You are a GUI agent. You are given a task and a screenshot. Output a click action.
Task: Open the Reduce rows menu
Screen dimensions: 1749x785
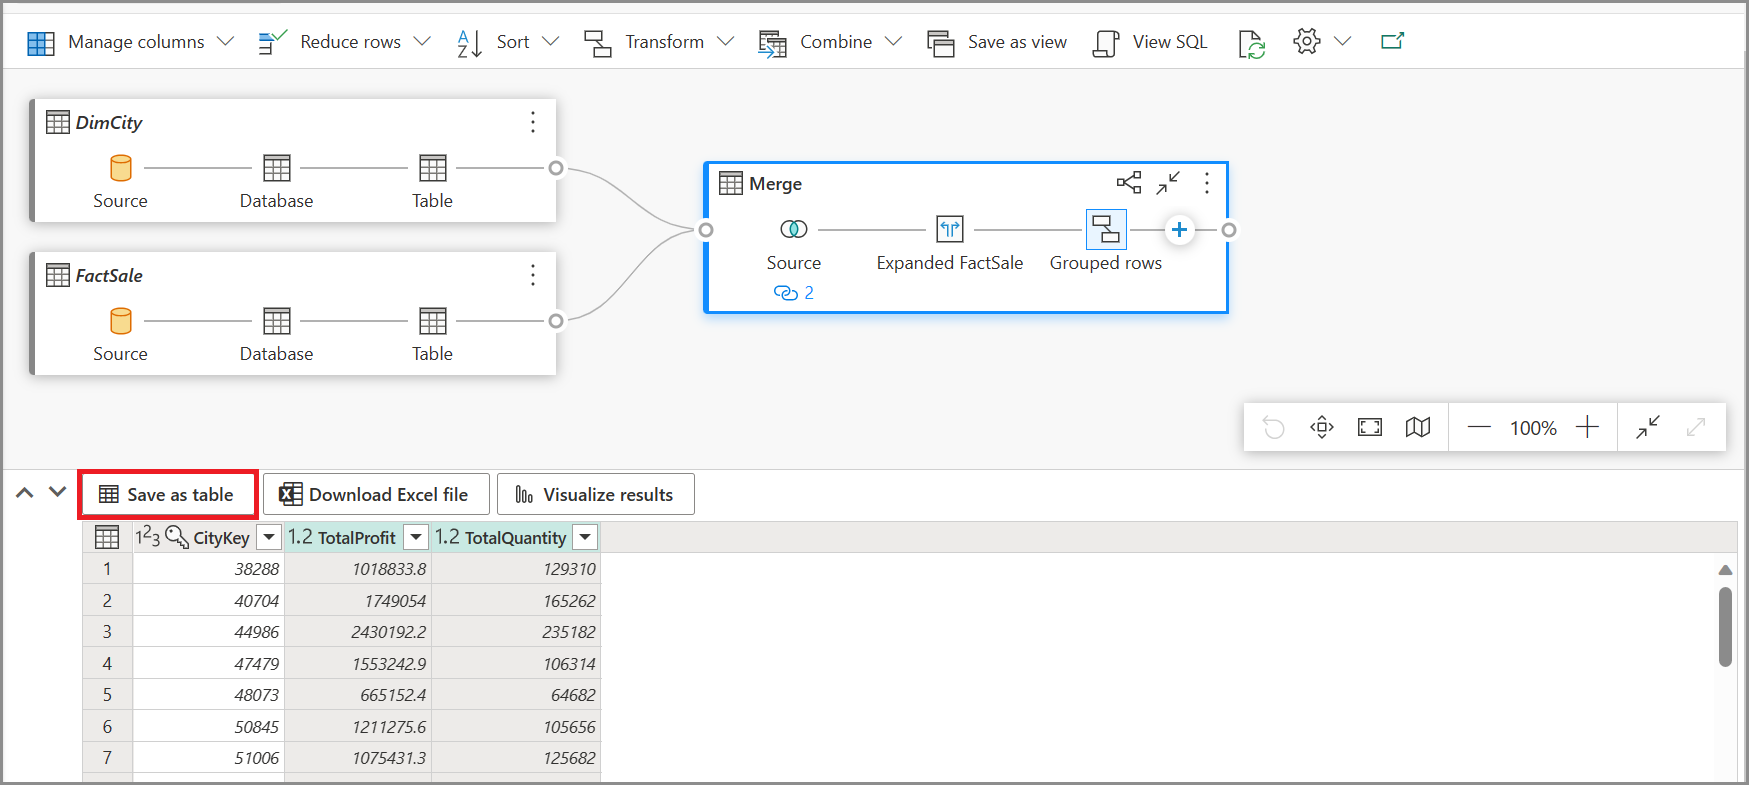pyautogui.click(x=344, y=42)
